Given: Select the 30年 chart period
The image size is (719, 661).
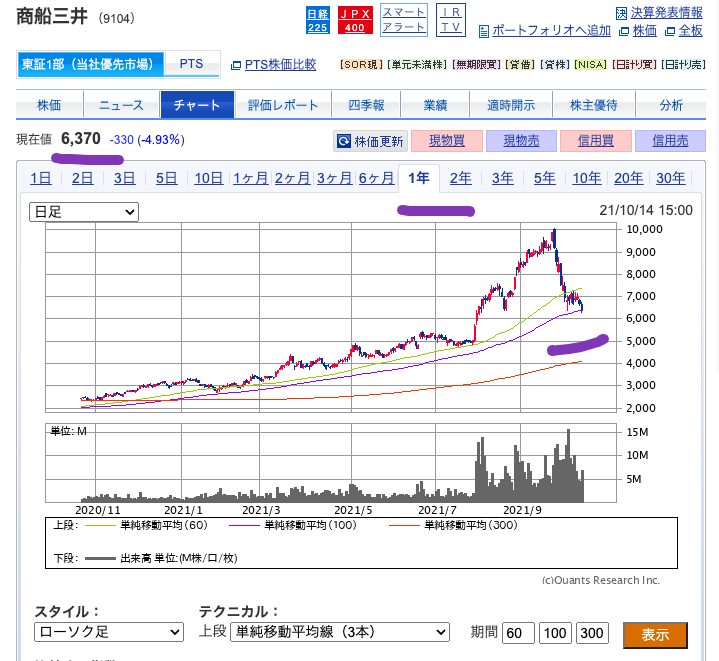Looking at the screenshot, I should click(670, 178).
